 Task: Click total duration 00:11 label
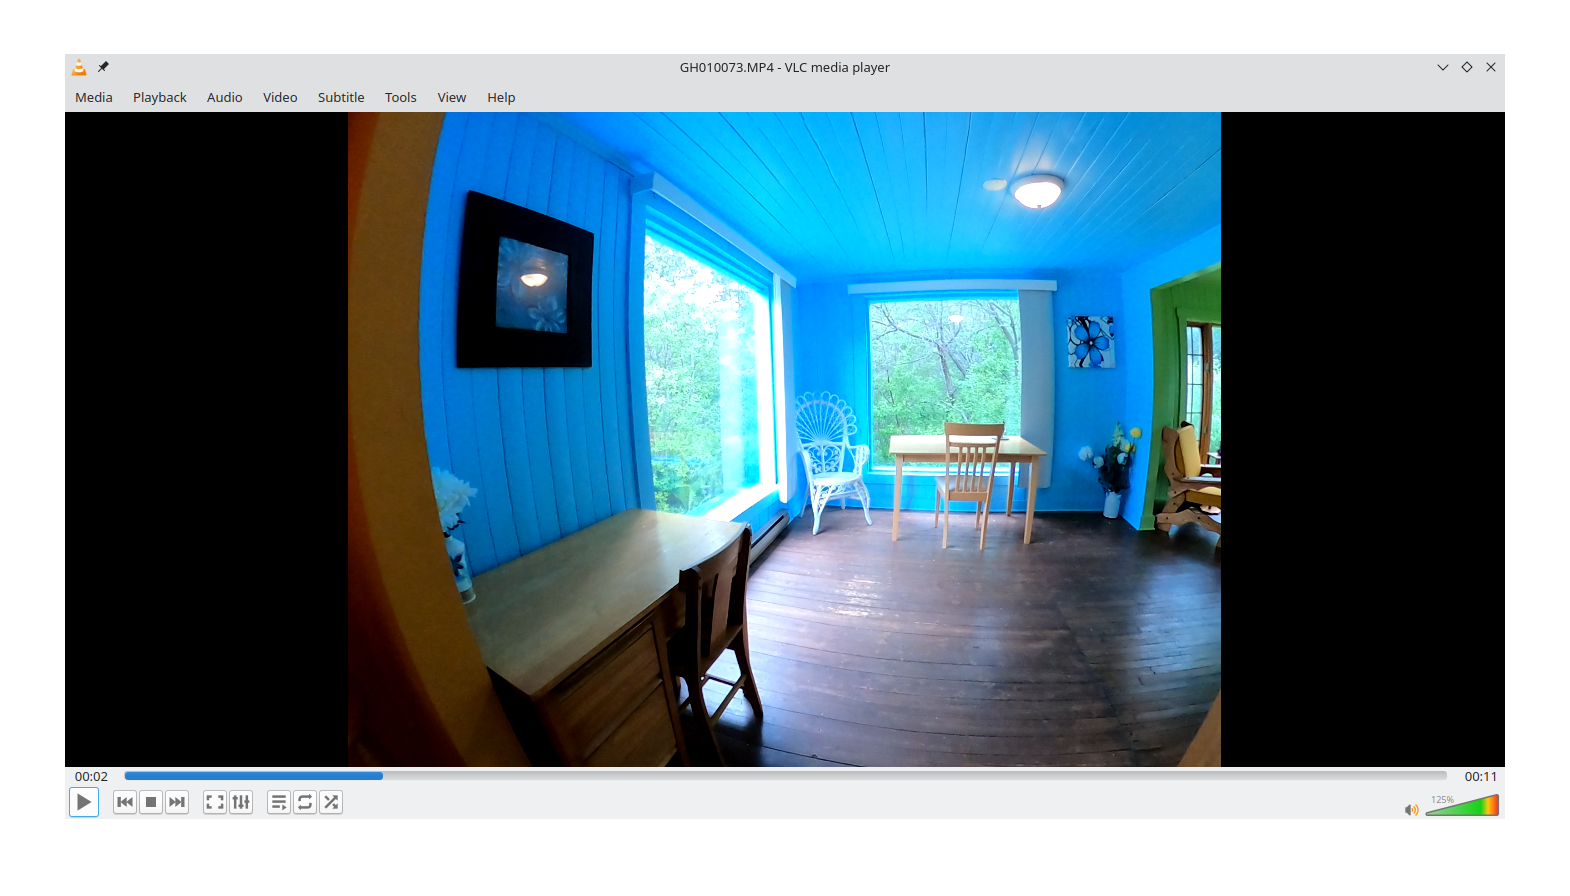pyautogui.click(x=1481, y=776)
